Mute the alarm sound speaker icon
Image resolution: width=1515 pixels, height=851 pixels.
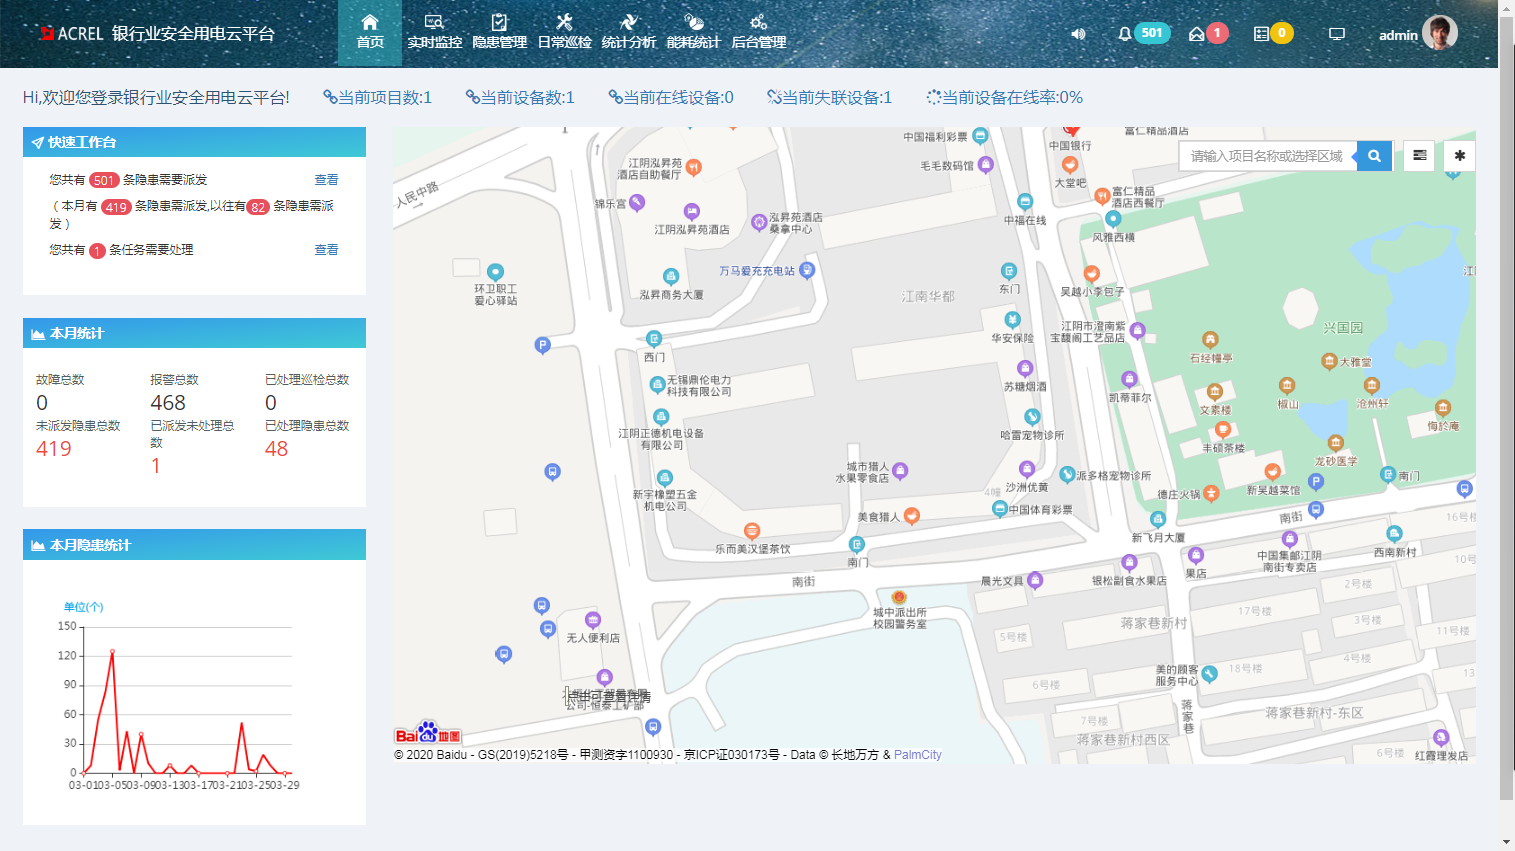pyautogui.click(x=1078, y=34)
